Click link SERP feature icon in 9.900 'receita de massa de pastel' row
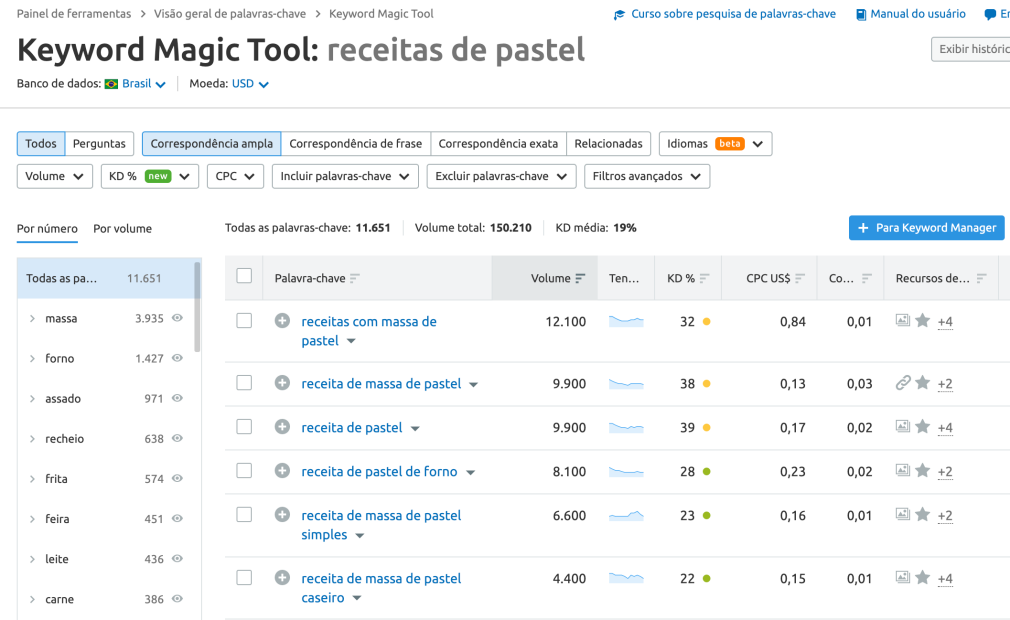 point(903,382)
